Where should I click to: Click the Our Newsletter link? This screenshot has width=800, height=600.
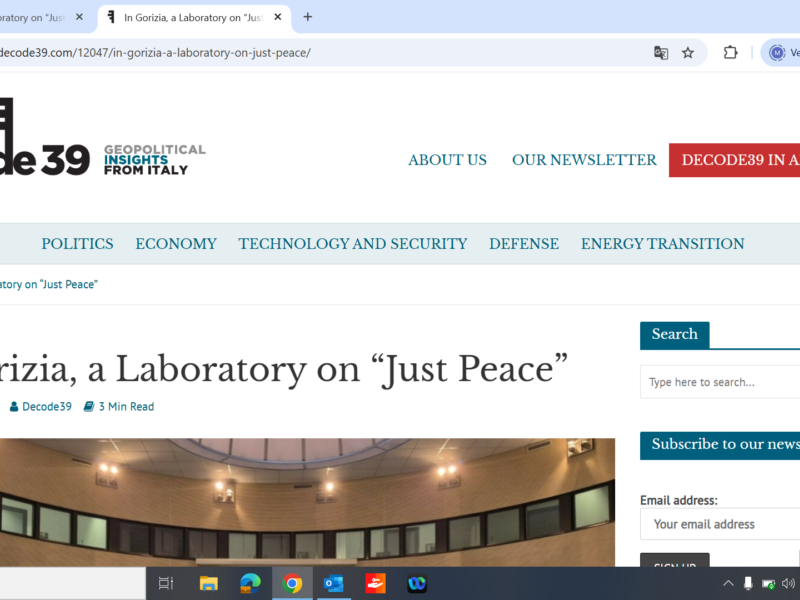point(584,160)
